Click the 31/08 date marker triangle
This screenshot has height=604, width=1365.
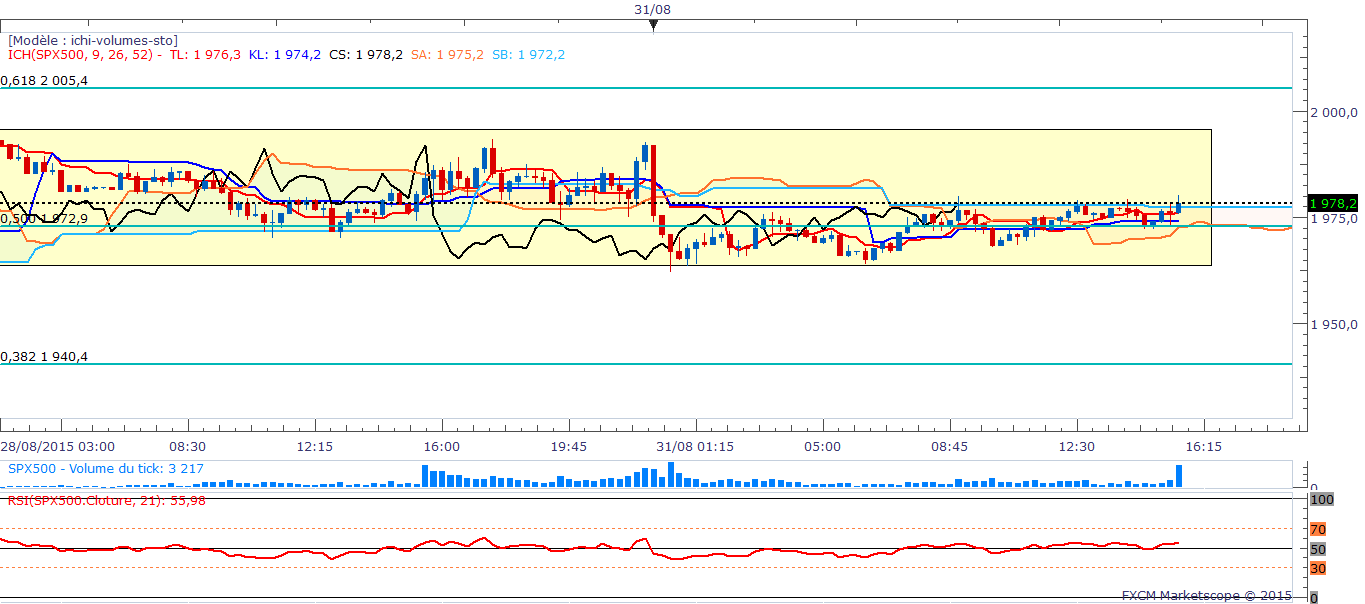click(653, 25)
